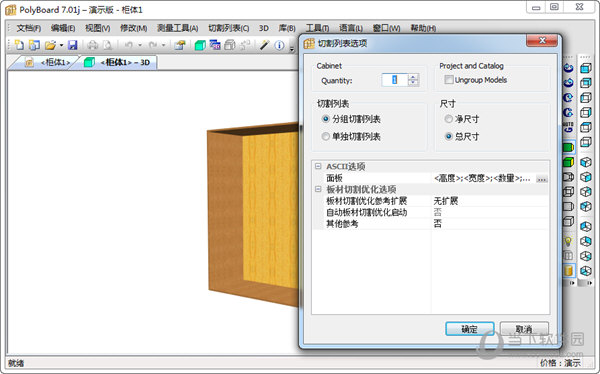Click the grey cabinet box toolbar icon

[x=230, y=45]
